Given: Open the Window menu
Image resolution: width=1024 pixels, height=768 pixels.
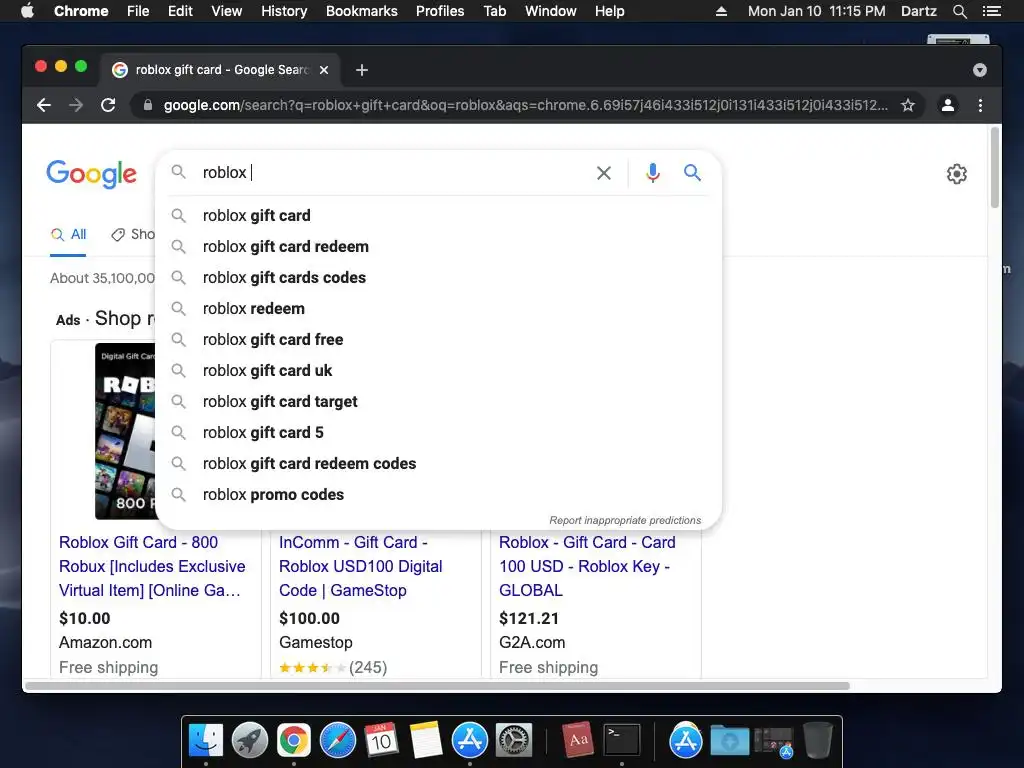Looking at the screenshot, I should tap(551, 11).
